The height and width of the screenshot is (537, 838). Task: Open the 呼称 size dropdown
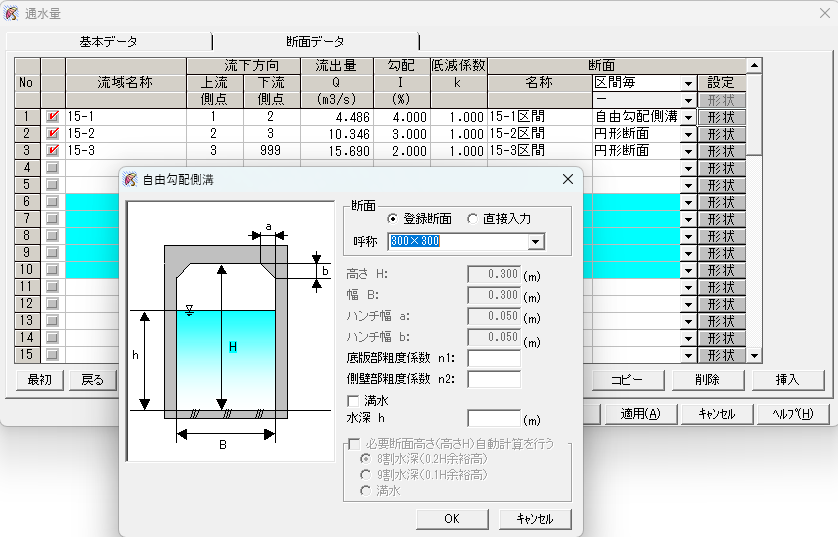click(536, 241)
